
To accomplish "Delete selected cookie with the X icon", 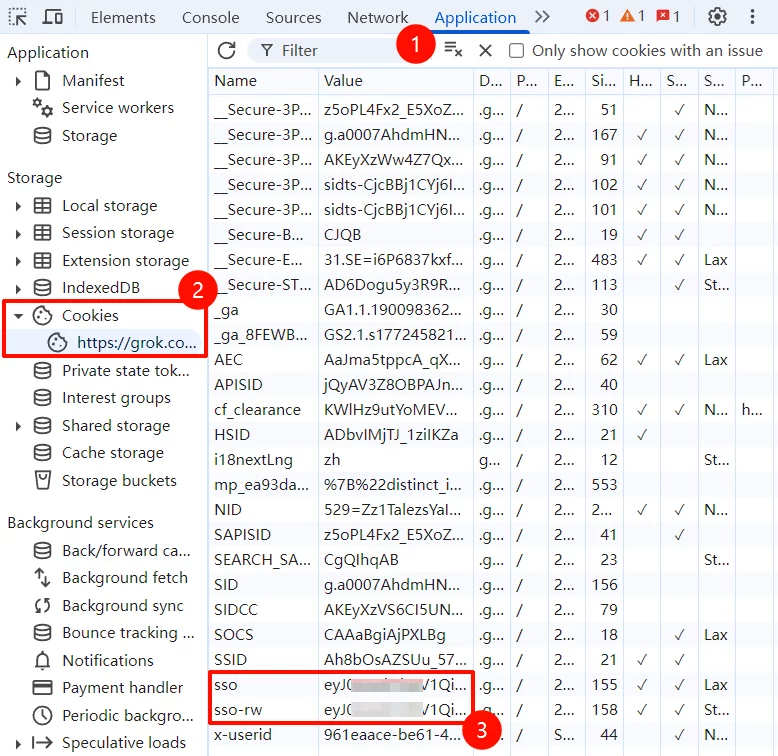I will tap(485, 50).
